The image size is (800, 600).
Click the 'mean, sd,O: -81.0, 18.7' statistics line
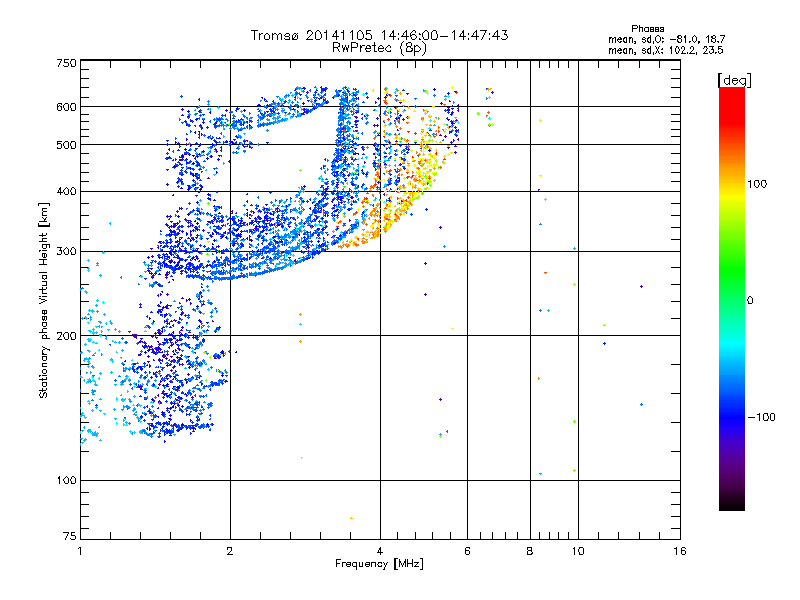tap(666, 39)
